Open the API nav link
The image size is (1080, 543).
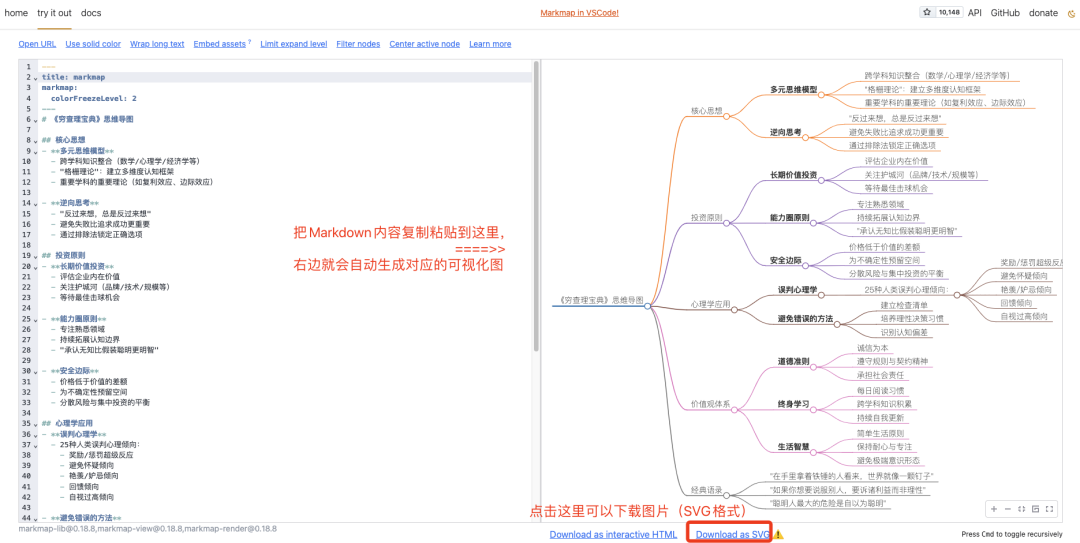click(x=975, y=12)
